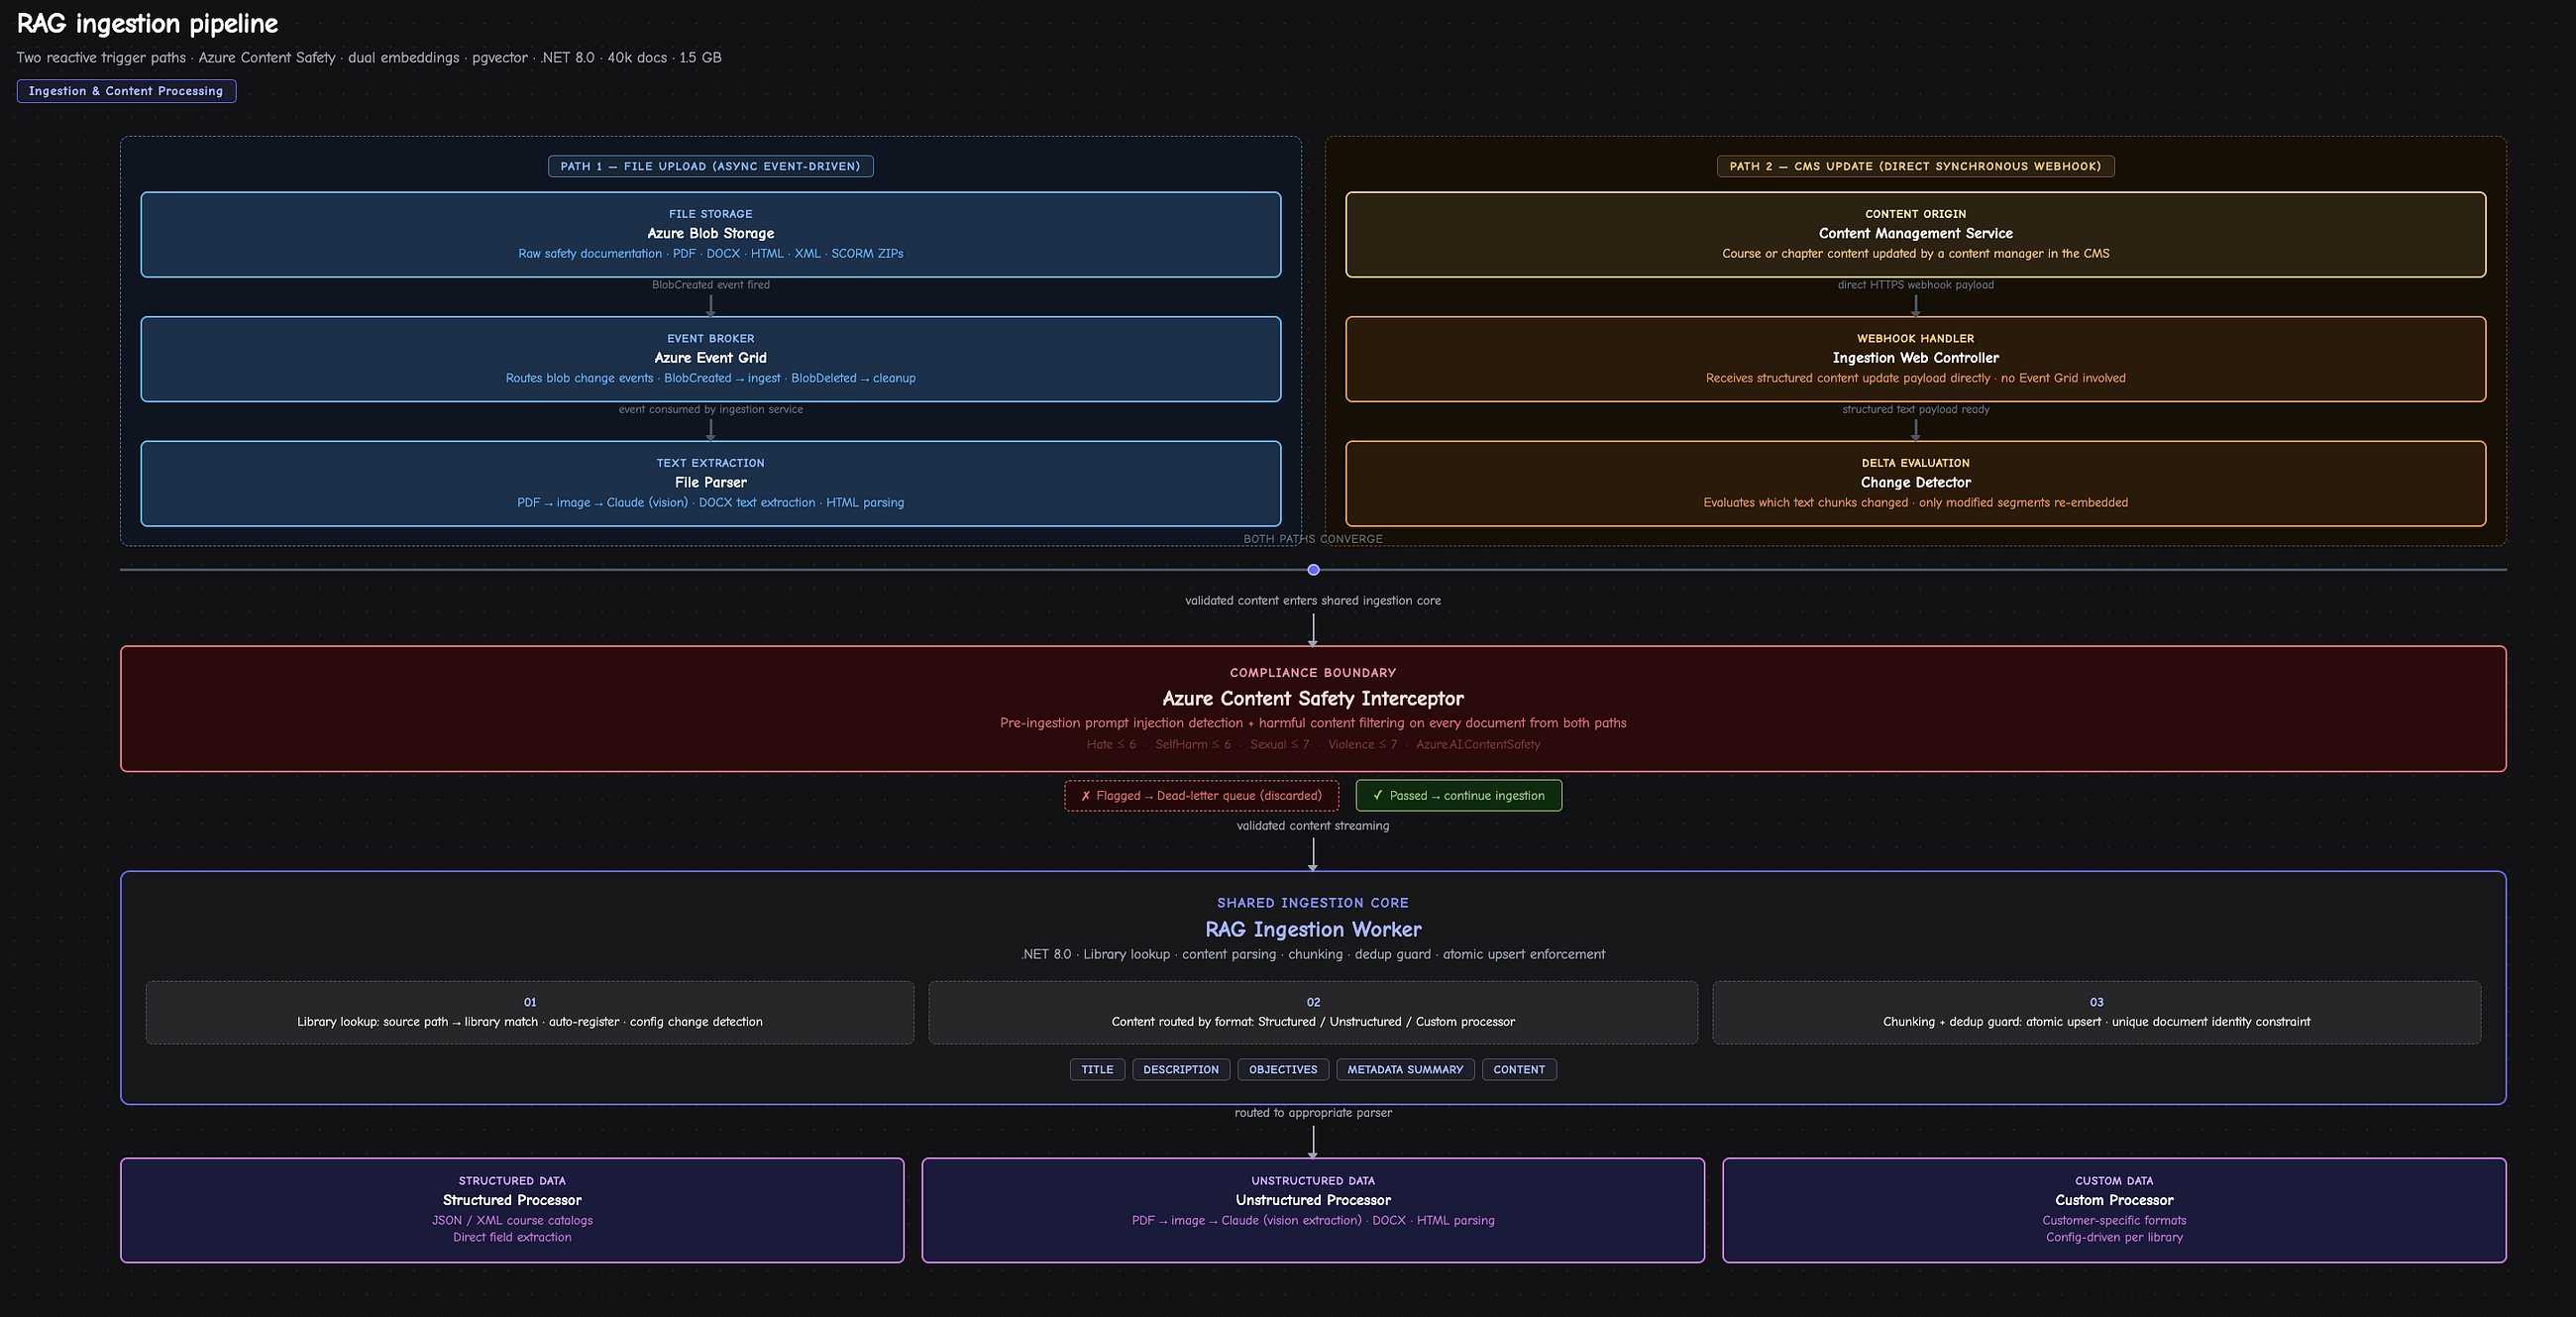This screenshot has width=2576, height=1317.
Task: Click the Violence ≤ 7 threshold text
Action: pos(1362,744)
